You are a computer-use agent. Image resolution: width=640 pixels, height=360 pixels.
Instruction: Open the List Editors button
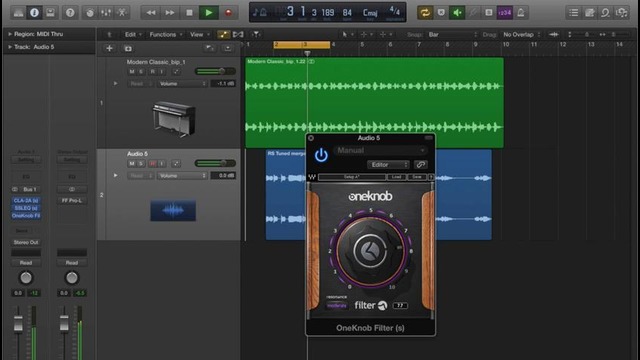click(x=573, y=13)
